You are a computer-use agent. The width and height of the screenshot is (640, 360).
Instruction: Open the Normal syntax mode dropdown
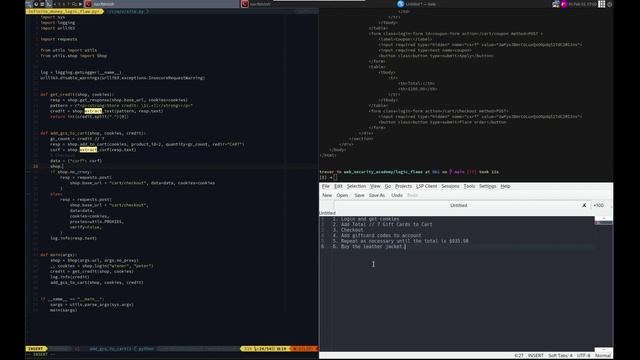coord(603,356)
